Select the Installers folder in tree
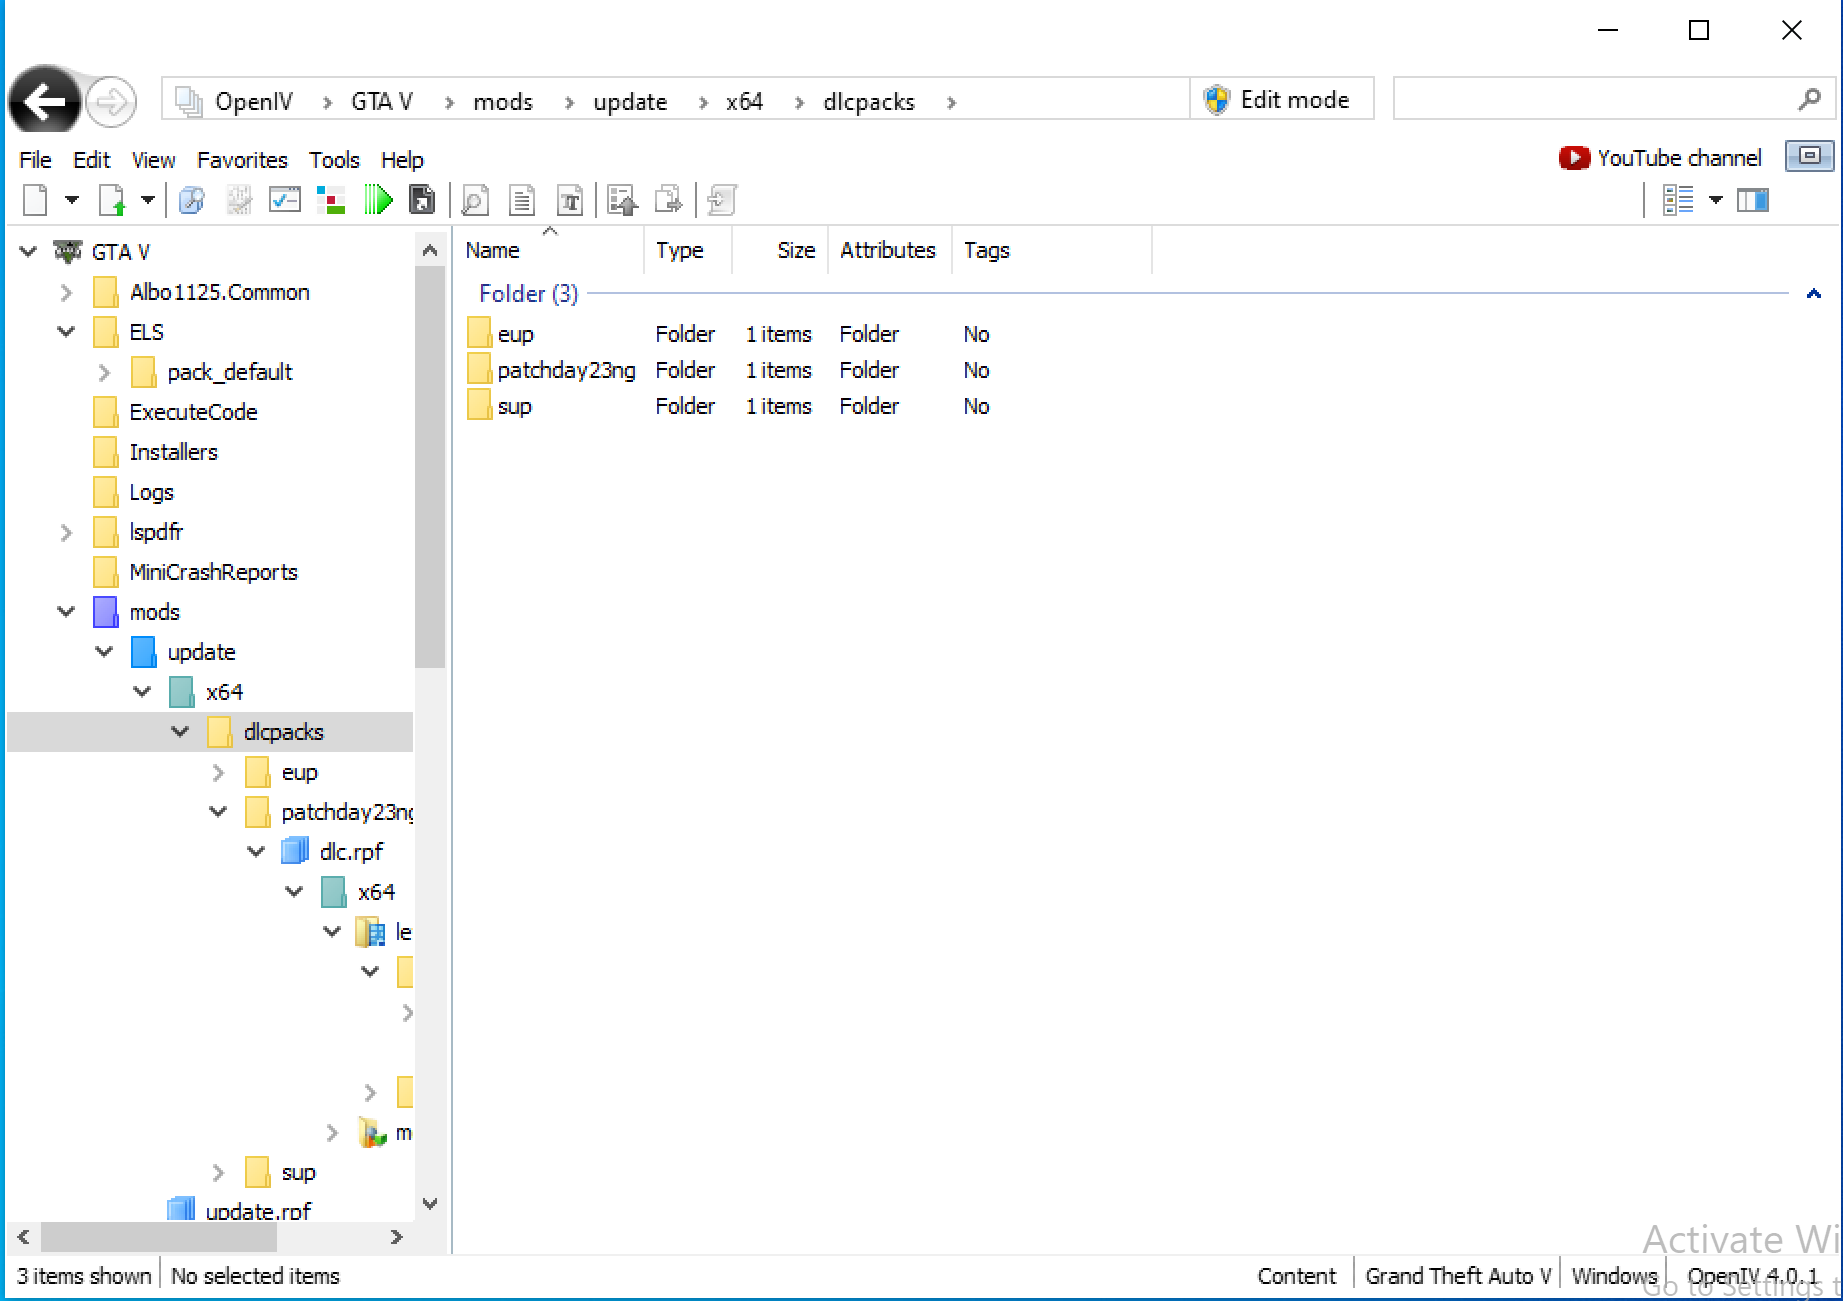Image resolution: width=1843 pixels, height=1301 pixels. (173, 452)
